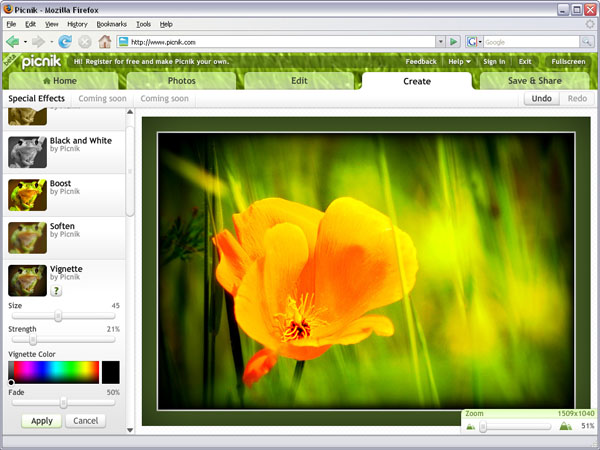
Task: Switch to Save & Share tab
Action: coord(535,81)
